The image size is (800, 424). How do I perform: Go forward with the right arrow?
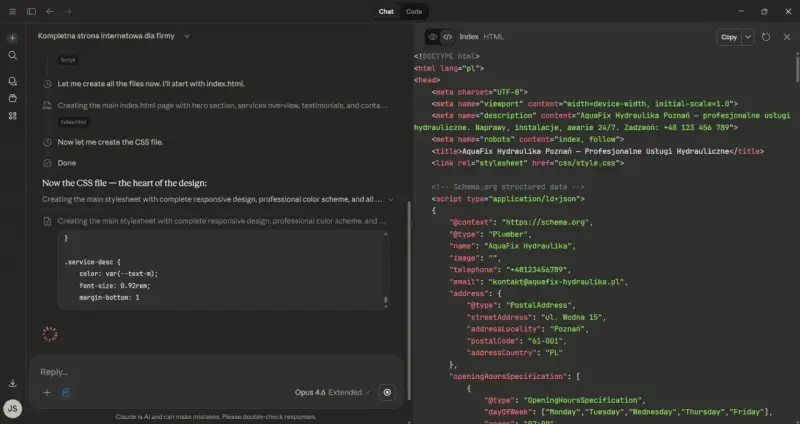(x=68, y=11)
